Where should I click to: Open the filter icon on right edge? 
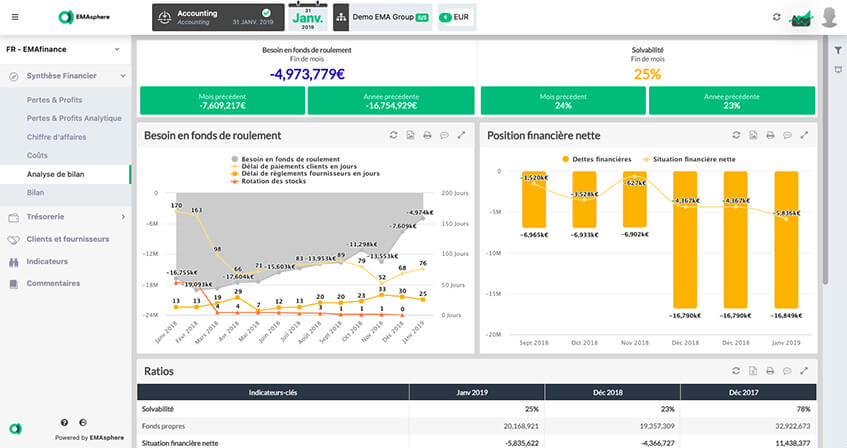[x=838, y=48]
